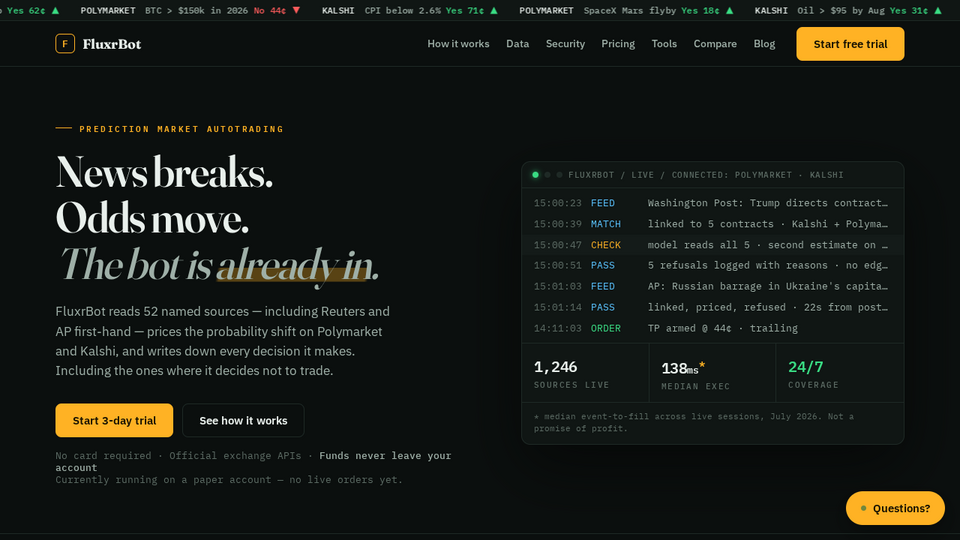This screenshot has width=960, height=540.
Task: Click the first POLYMARKET label in the ticker
Action: click(108, 10)
